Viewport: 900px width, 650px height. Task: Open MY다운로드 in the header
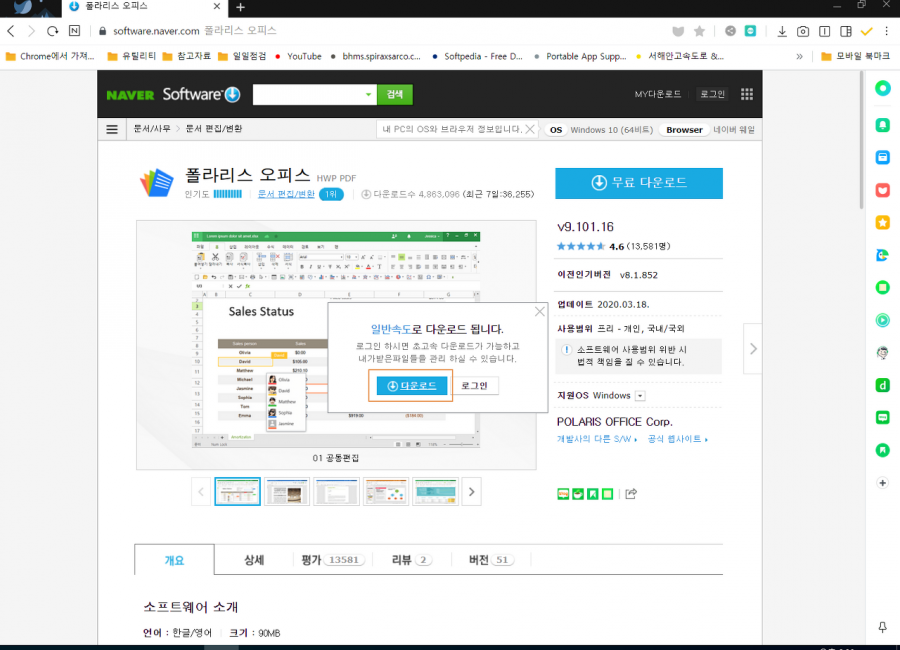[658, 94]
